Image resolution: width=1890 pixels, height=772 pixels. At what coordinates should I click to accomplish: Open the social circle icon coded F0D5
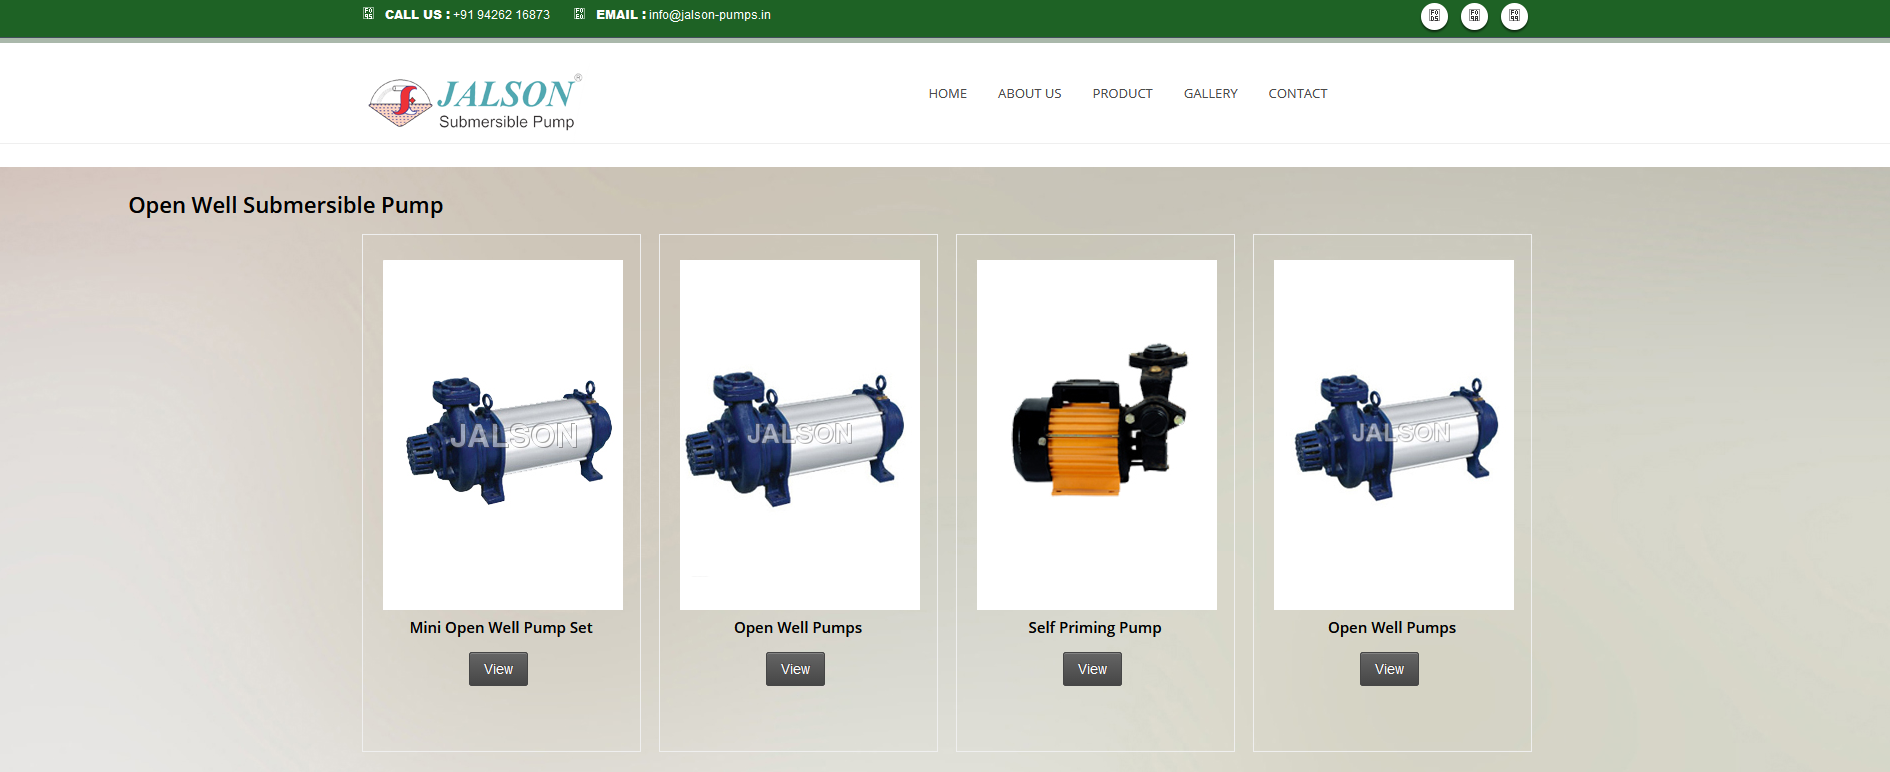point(1434,16)
